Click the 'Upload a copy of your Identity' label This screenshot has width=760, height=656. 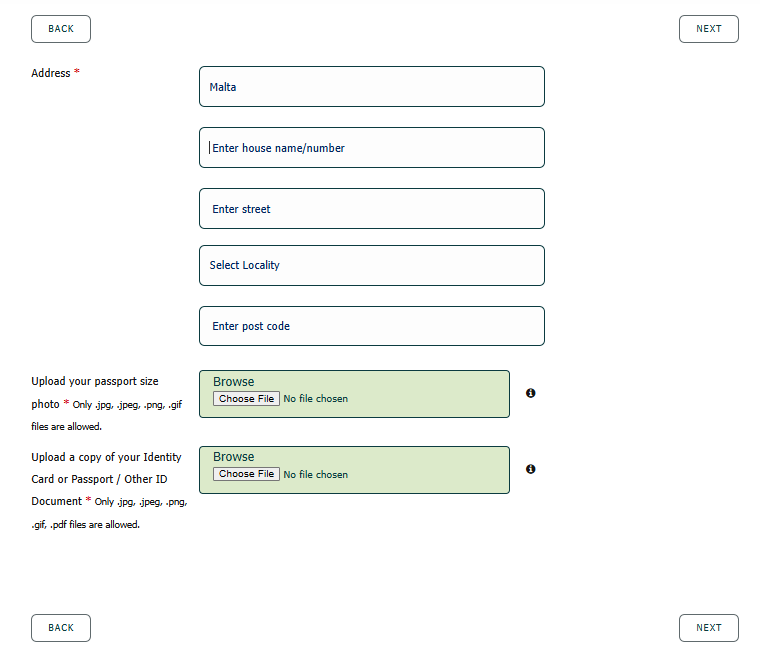pyautogui.click(x=106, y=457)
